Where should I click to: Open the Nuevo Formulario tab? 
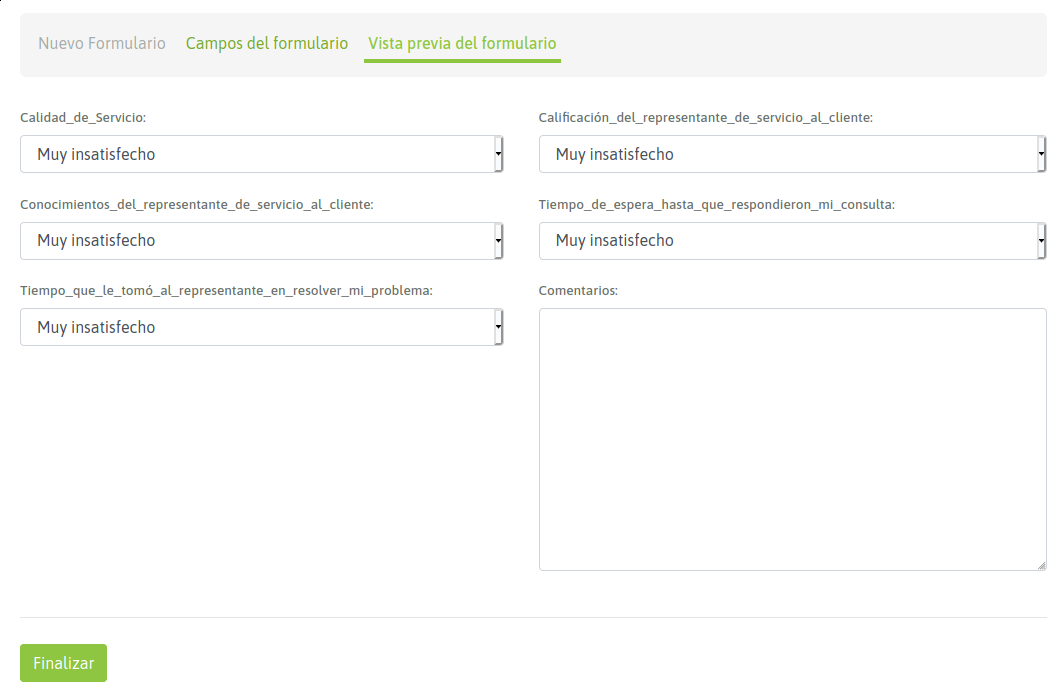click(102, 43)
